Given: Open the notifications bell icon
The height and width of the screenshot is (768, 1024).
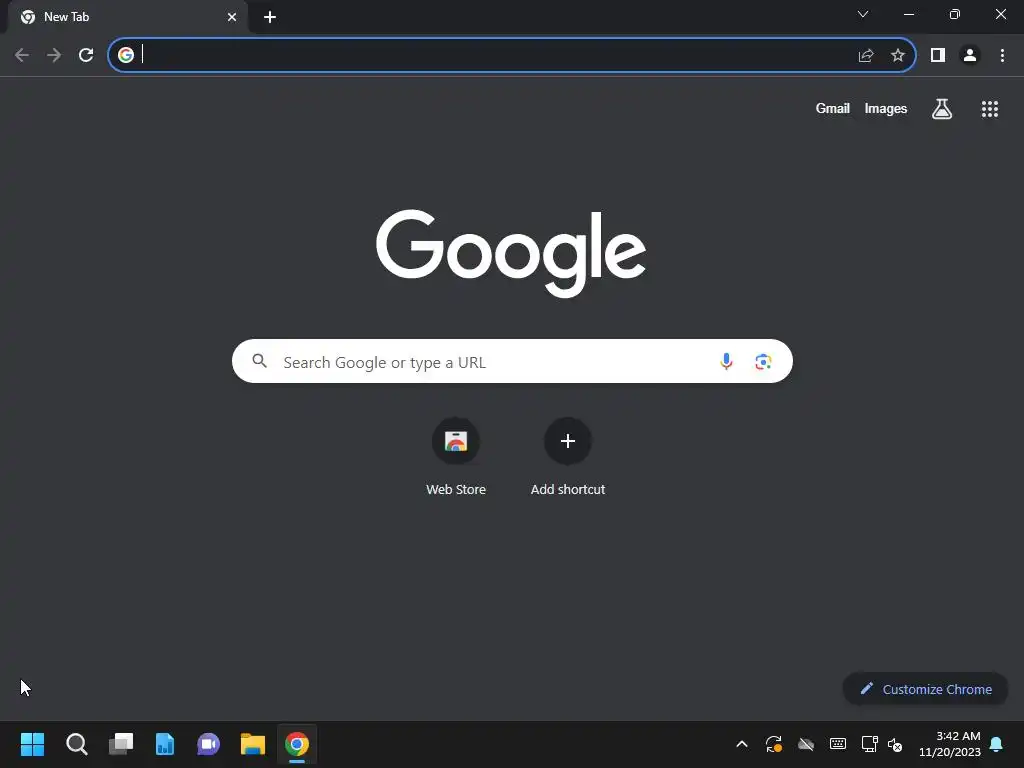Looking at the screenshot, I should pos(997,744).
